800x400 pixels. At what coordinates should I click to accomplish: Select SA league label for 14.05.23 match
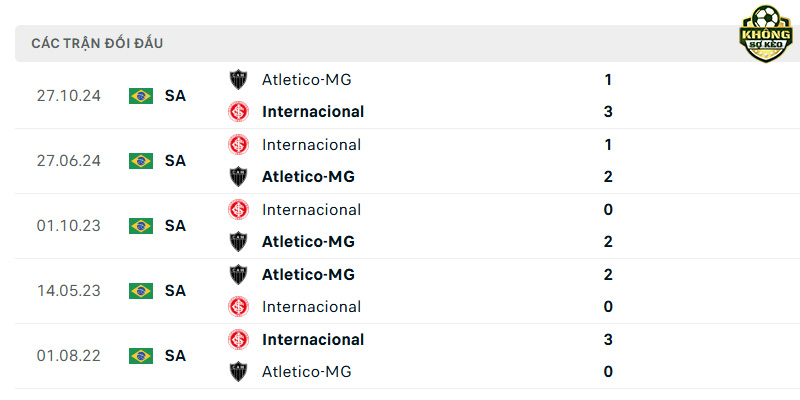pyautogui.click(x=175, y=291)
